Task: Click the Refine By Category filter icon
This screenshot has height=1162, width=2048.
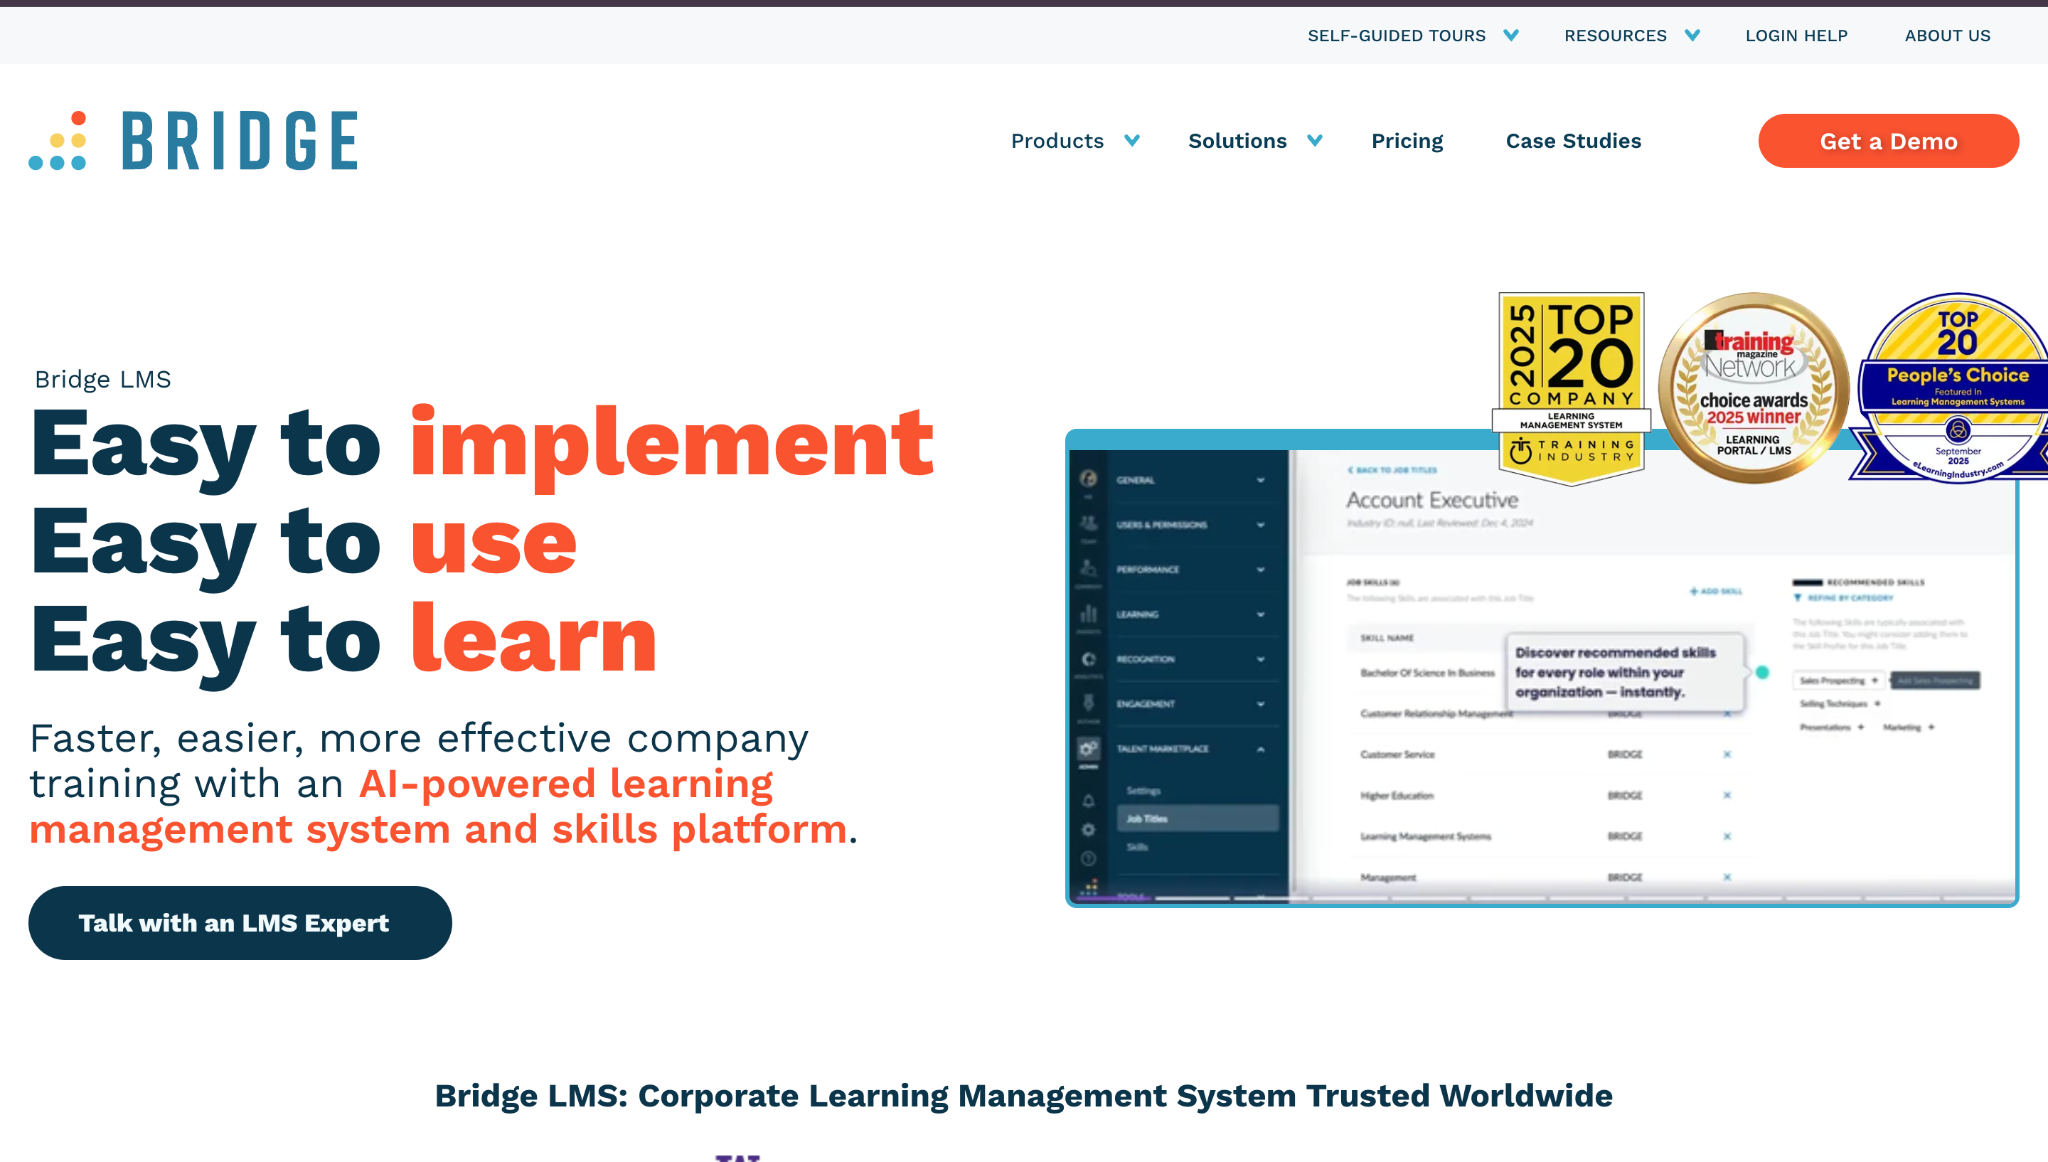Action: [x=1797, y=598]
